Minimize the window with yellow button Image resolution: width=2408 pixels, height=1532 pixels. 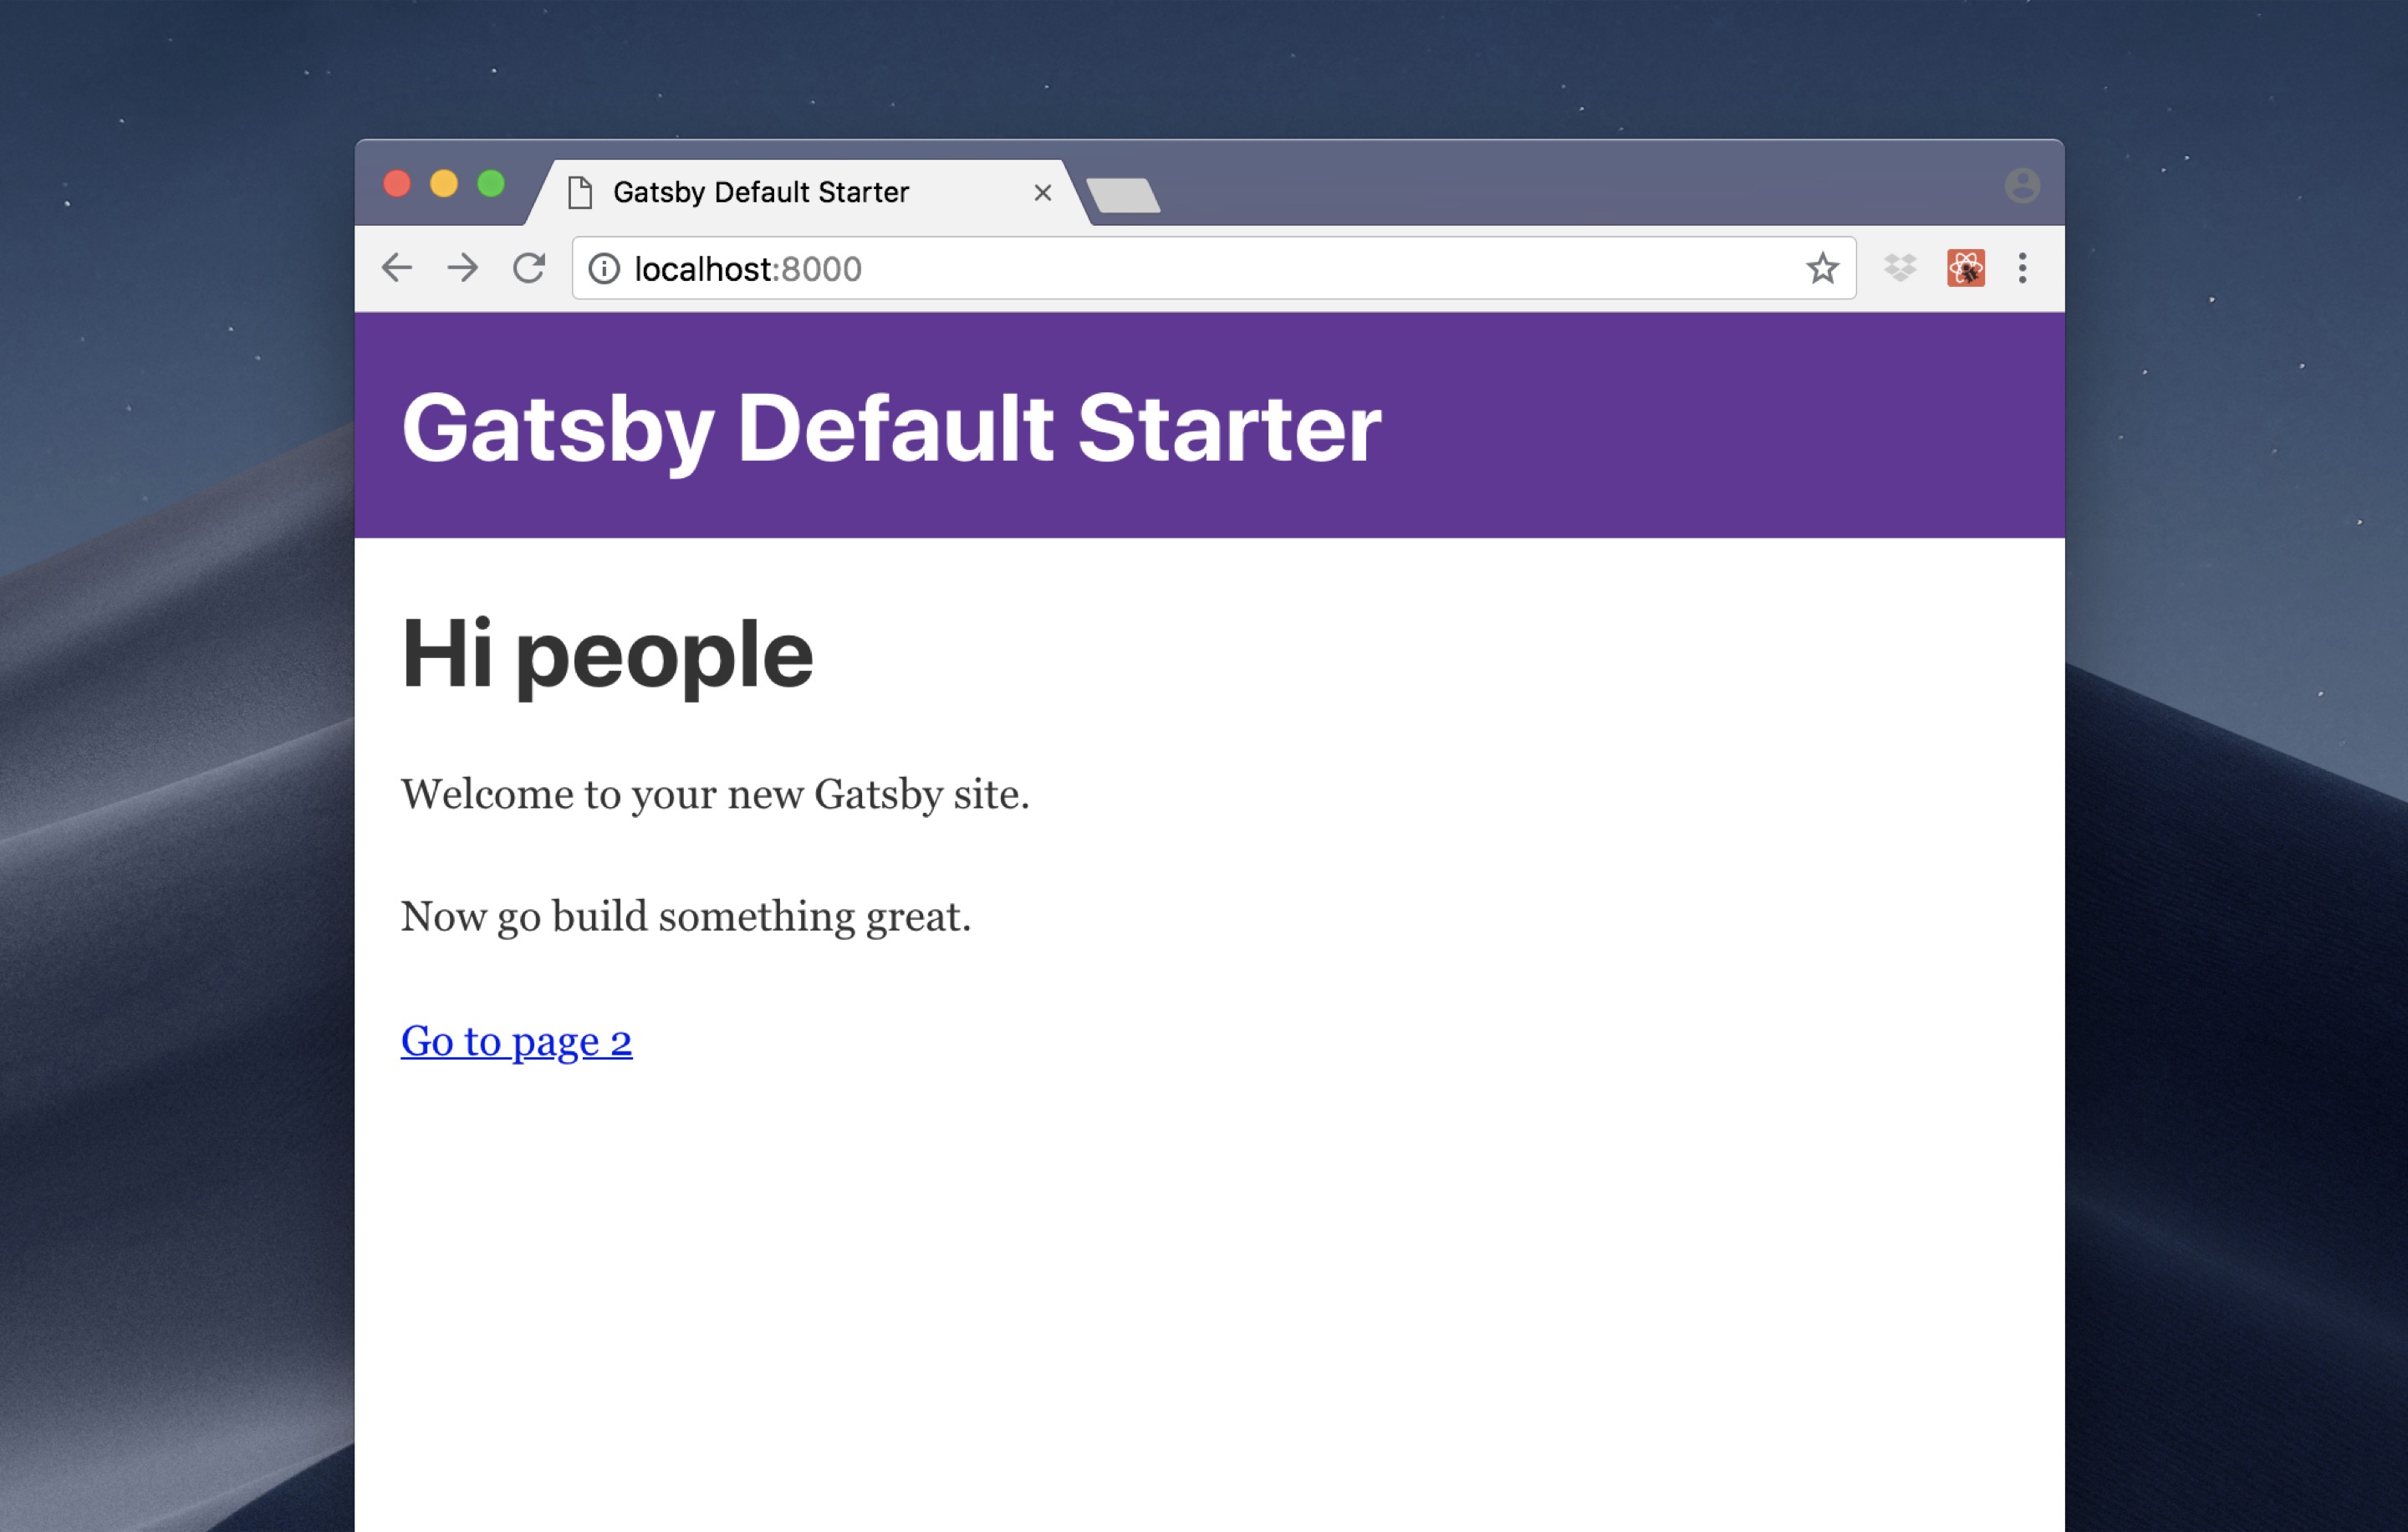tap(444, 184)
